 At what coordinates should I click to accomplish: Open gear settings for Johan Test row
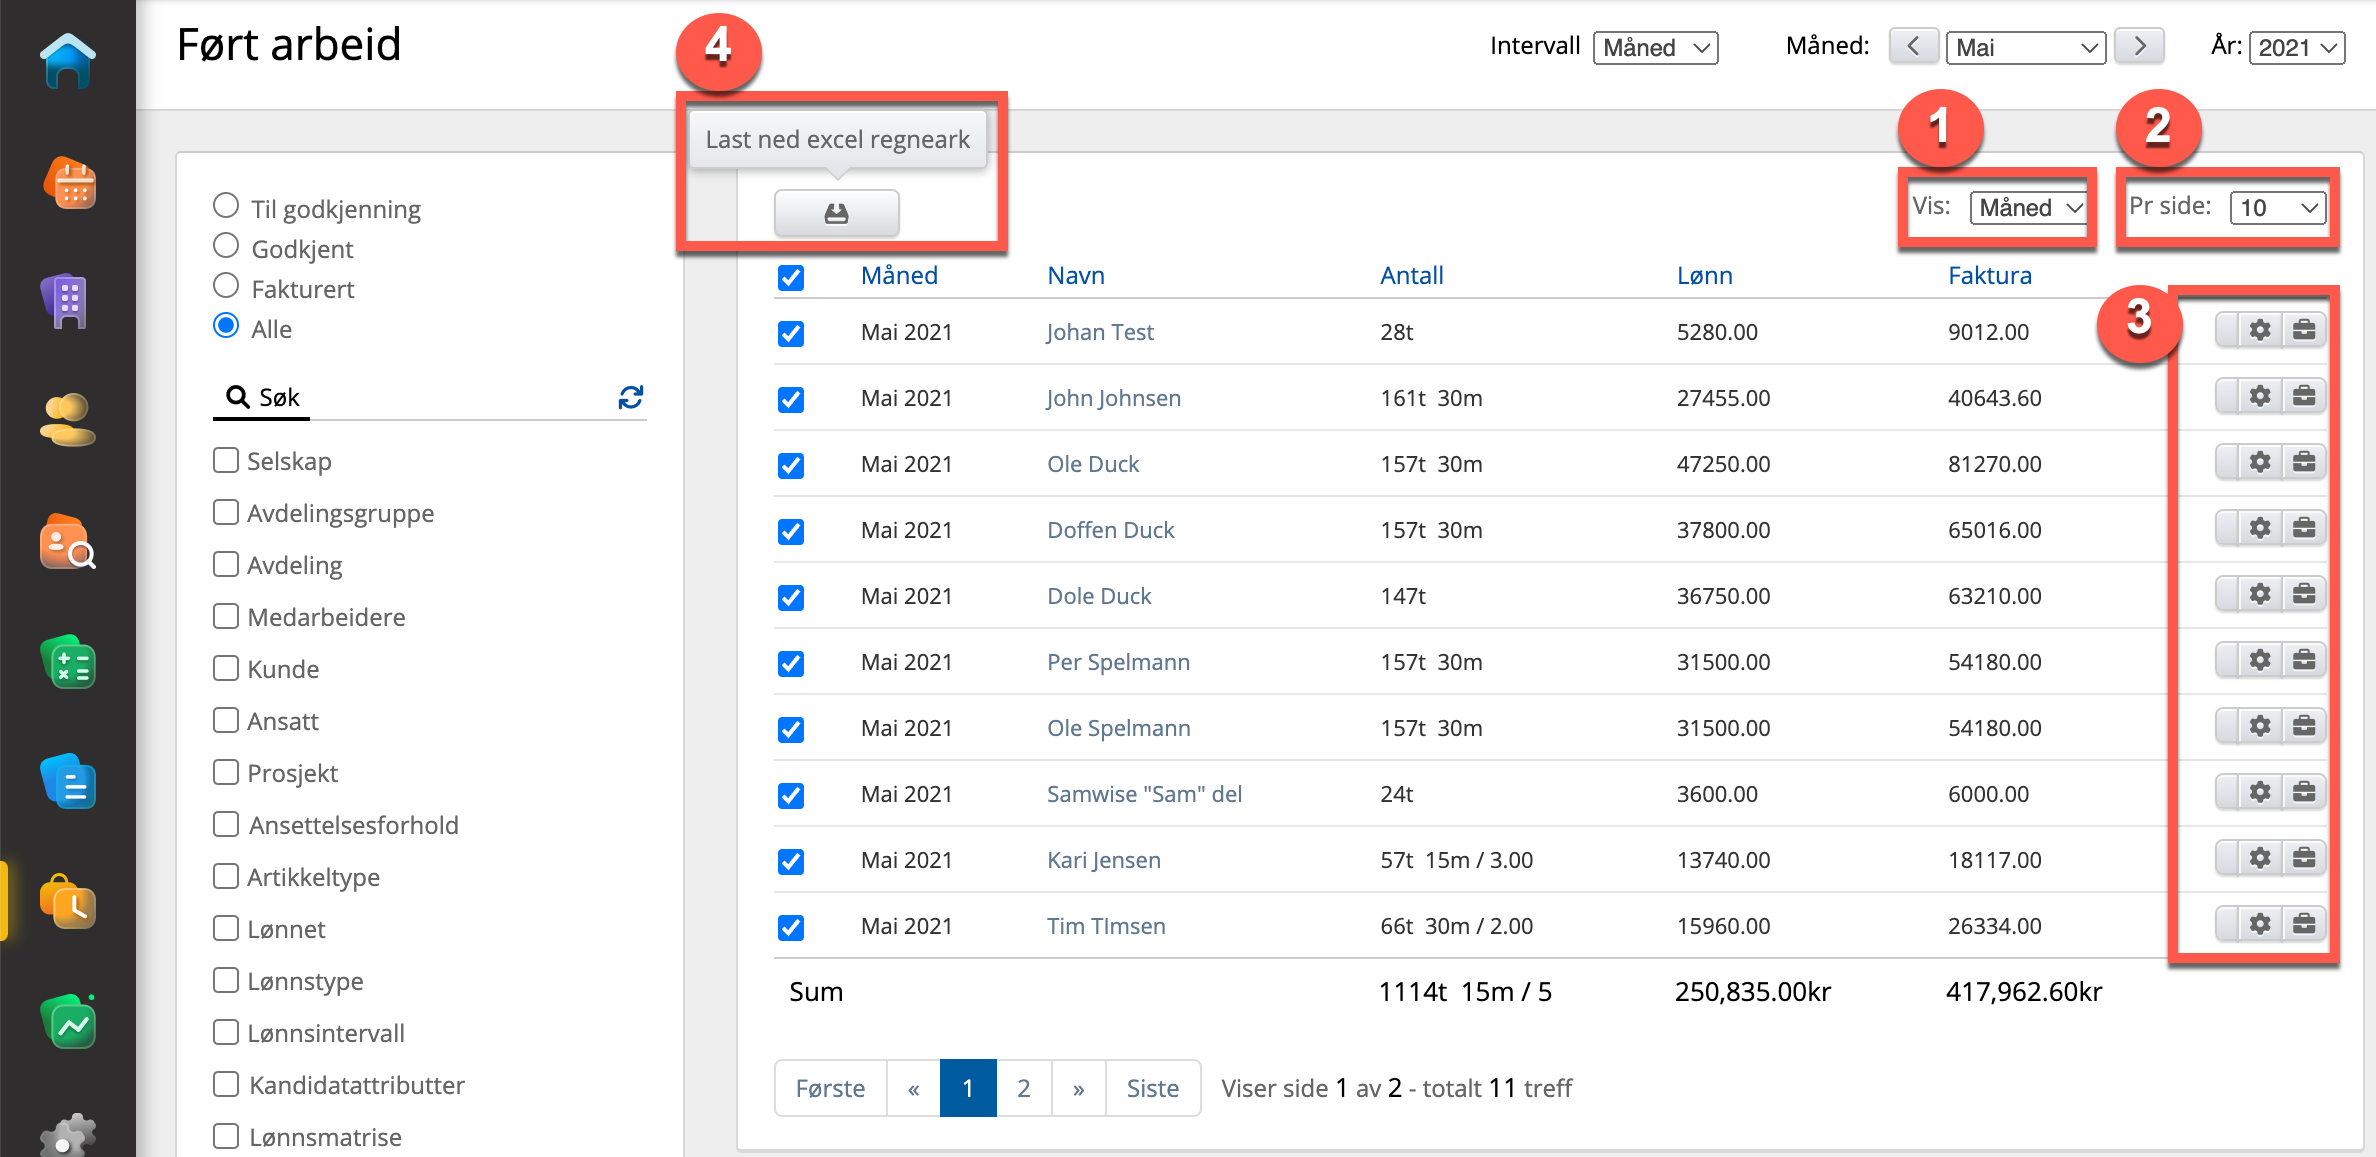coord(2259,330)
